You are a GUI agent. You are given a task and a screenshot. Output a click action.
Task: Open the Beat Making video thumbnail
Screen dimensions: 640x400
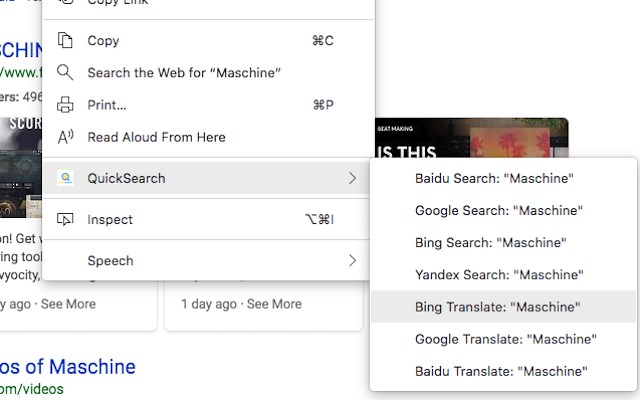470,138
